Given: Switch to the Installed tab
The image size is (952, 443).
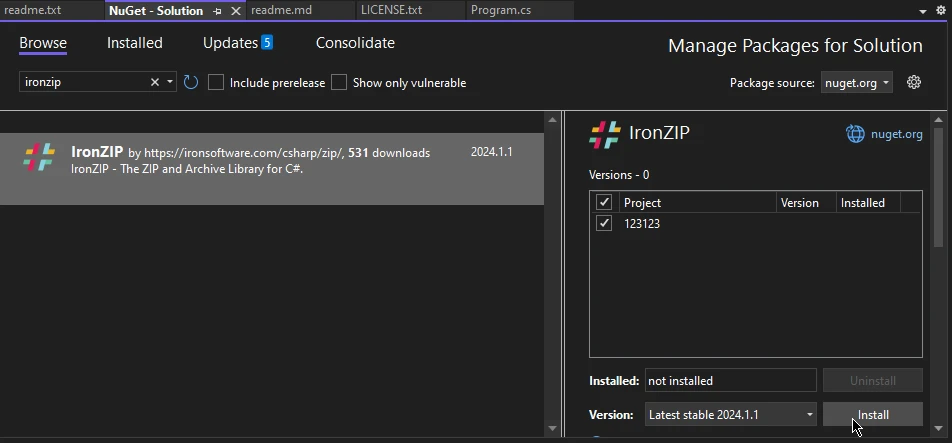Looking at the screenshot, I should (134, 43).
